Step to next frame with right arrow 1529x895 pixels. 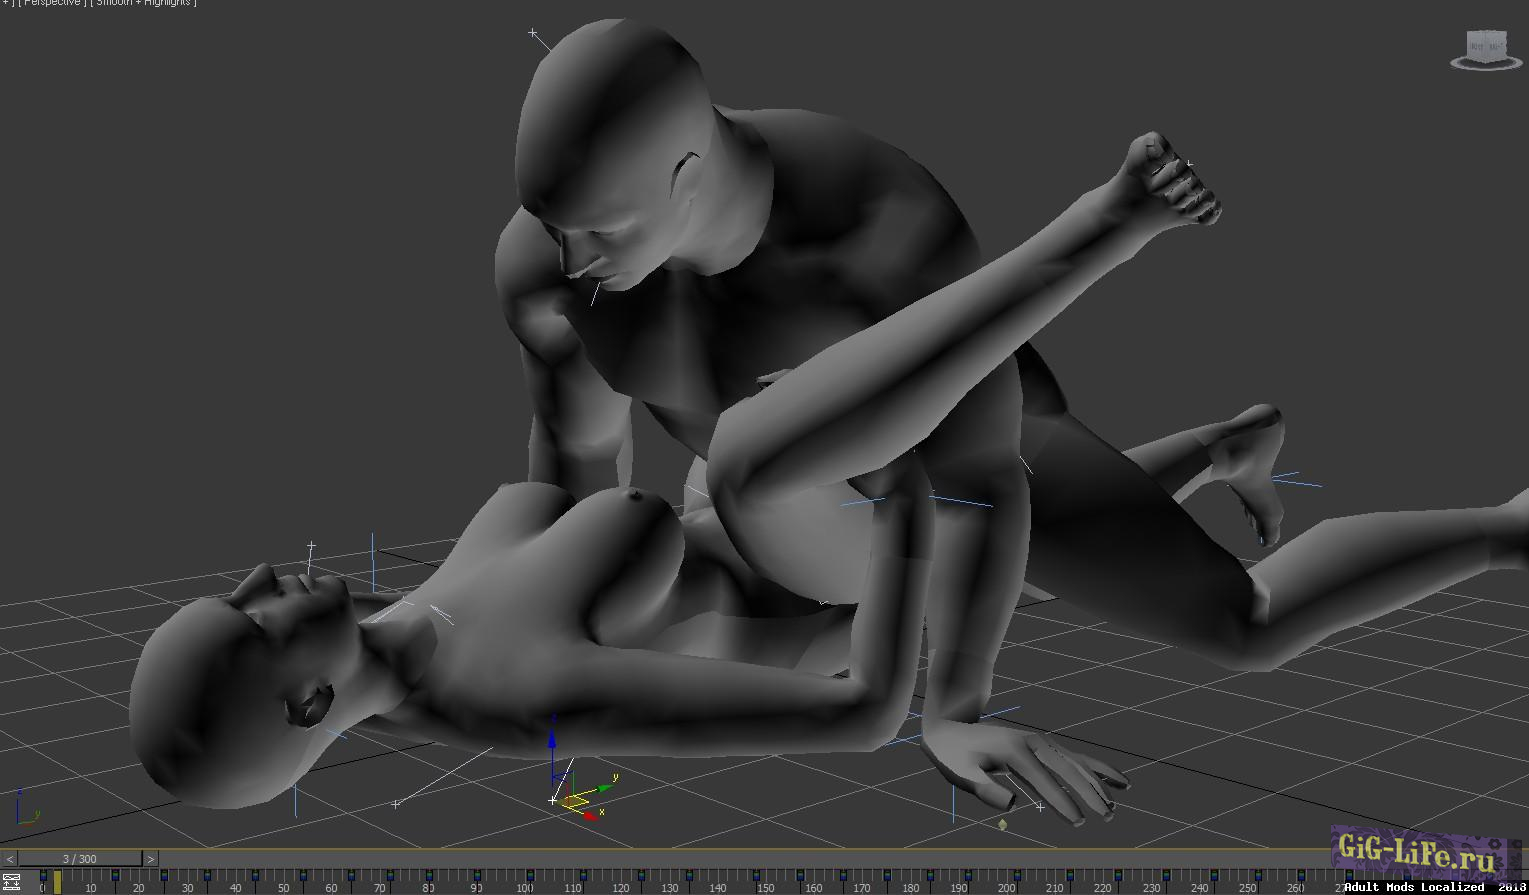coord(150,859)
